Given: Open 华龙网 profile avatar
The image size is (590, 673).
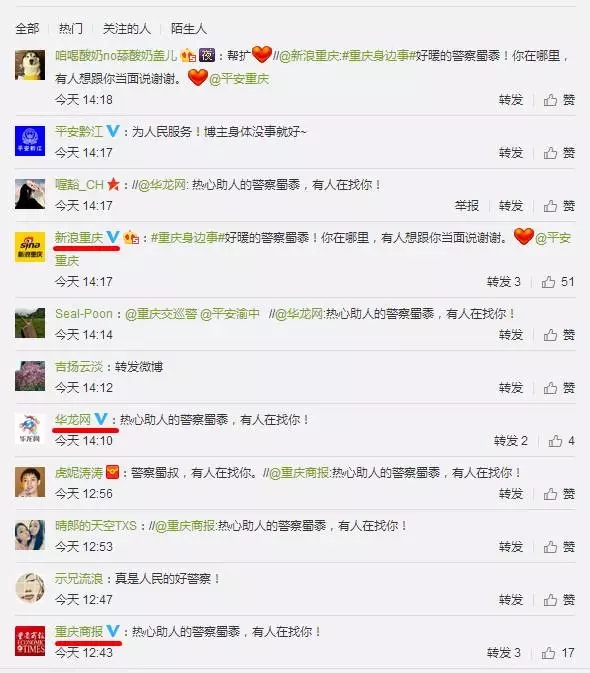Looking at the screenshot, I should coord(30,428).
